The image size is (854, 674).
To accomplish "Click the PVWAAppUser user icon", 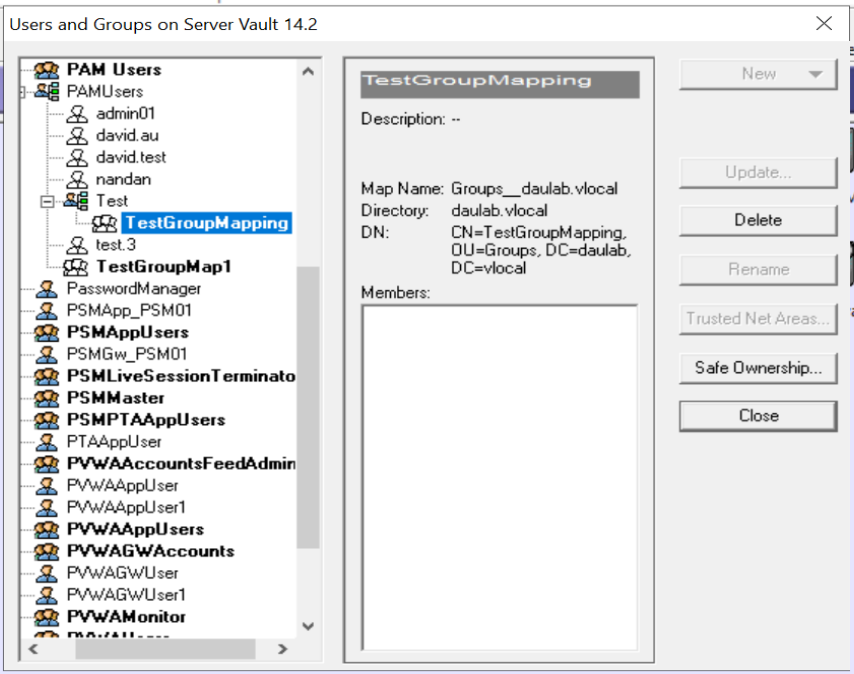I will (x=47, y=485).
